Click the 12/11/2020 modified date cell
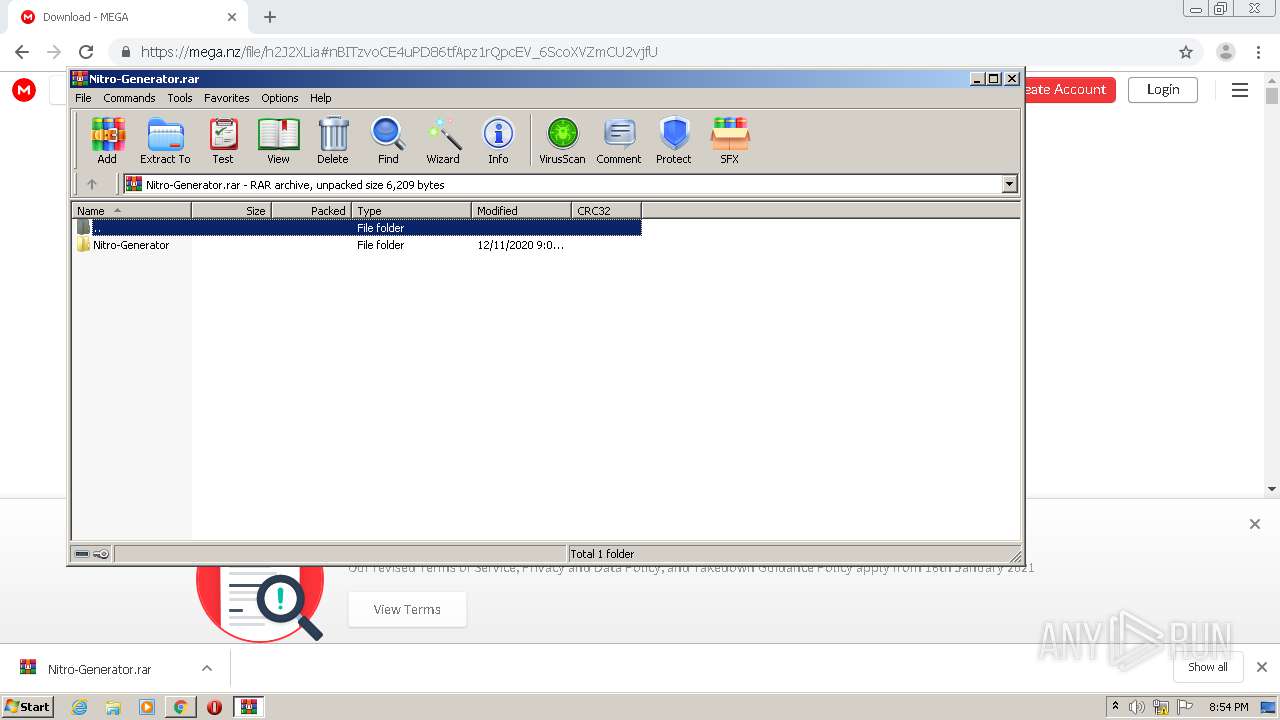 (x=520, y=244)
